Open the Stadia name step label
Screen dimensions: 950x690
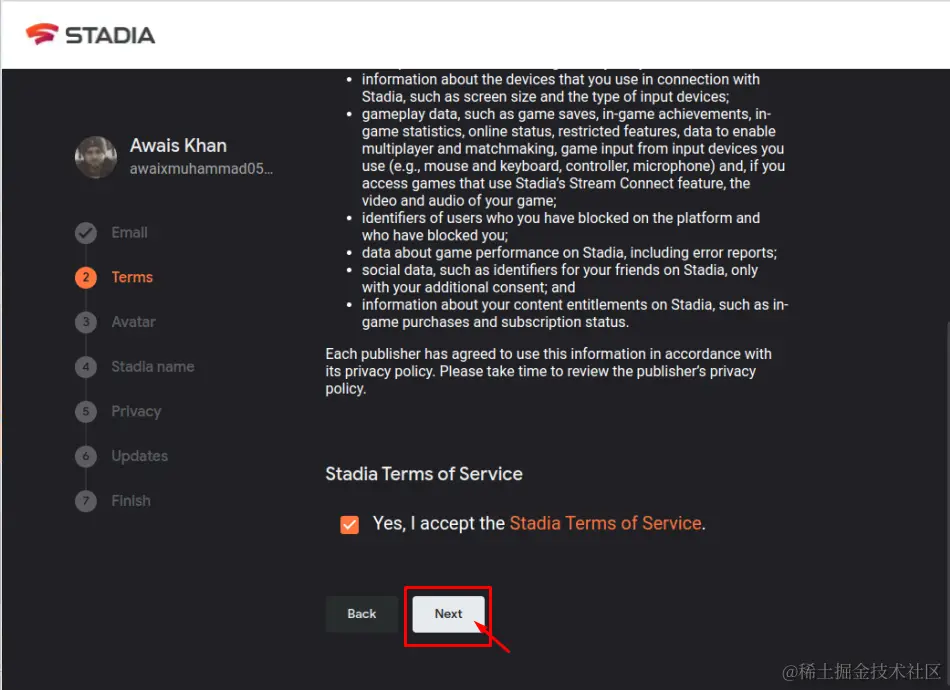pyautogui.click(x=153, y=367)
